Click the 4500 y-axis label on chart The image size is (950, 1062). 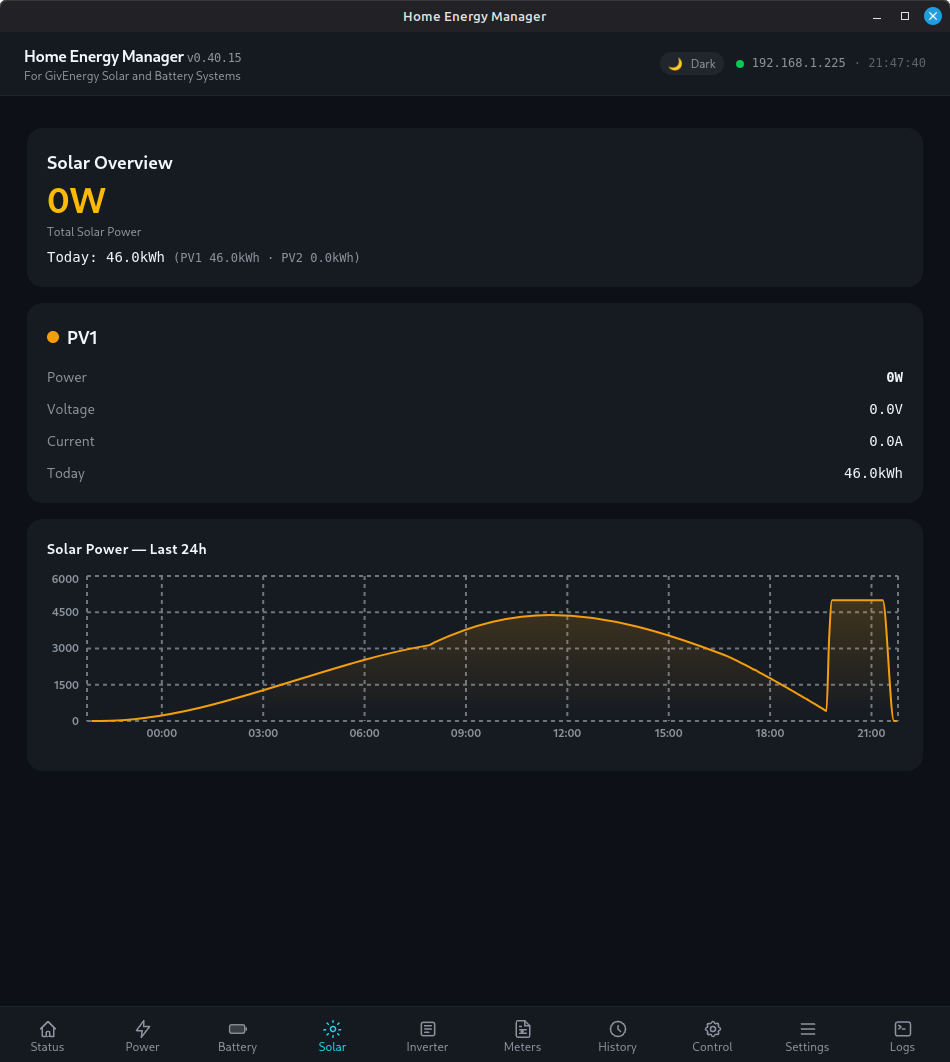(65, 612)
